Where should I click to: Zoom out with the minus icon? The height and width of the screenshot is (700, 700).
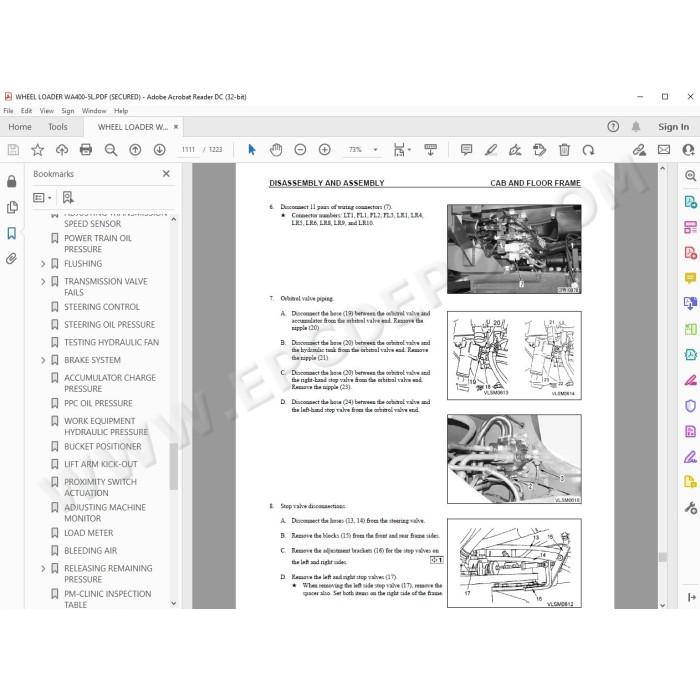pyautogui.click(x=300, y=150)
